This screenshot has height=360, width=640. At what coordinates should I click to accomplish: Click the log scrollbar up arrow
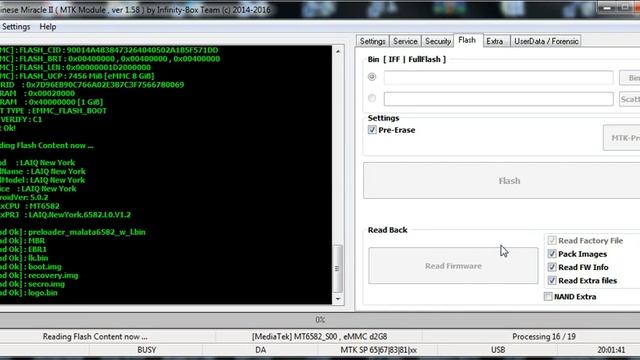(x=338, y=51)
